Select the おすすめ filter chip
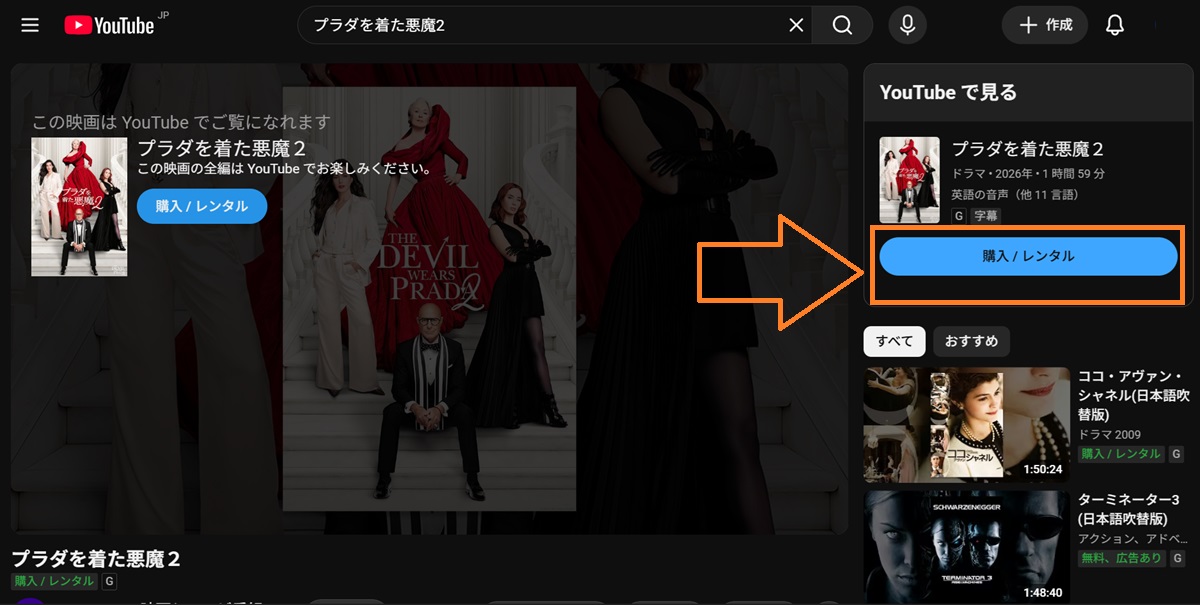Viewport: 1200px width, 605px height. coord(972,341)
